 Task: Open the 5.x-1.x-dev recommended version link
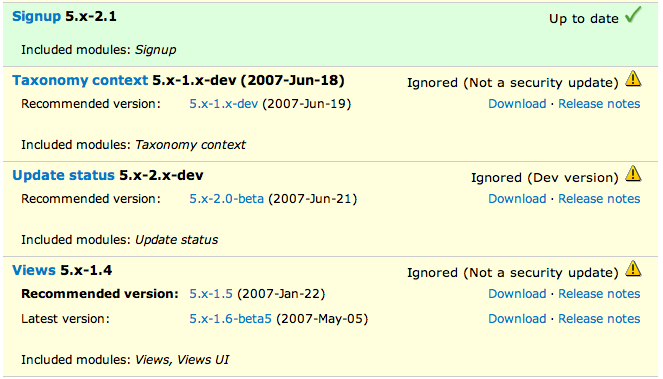(x=224, y=104)
